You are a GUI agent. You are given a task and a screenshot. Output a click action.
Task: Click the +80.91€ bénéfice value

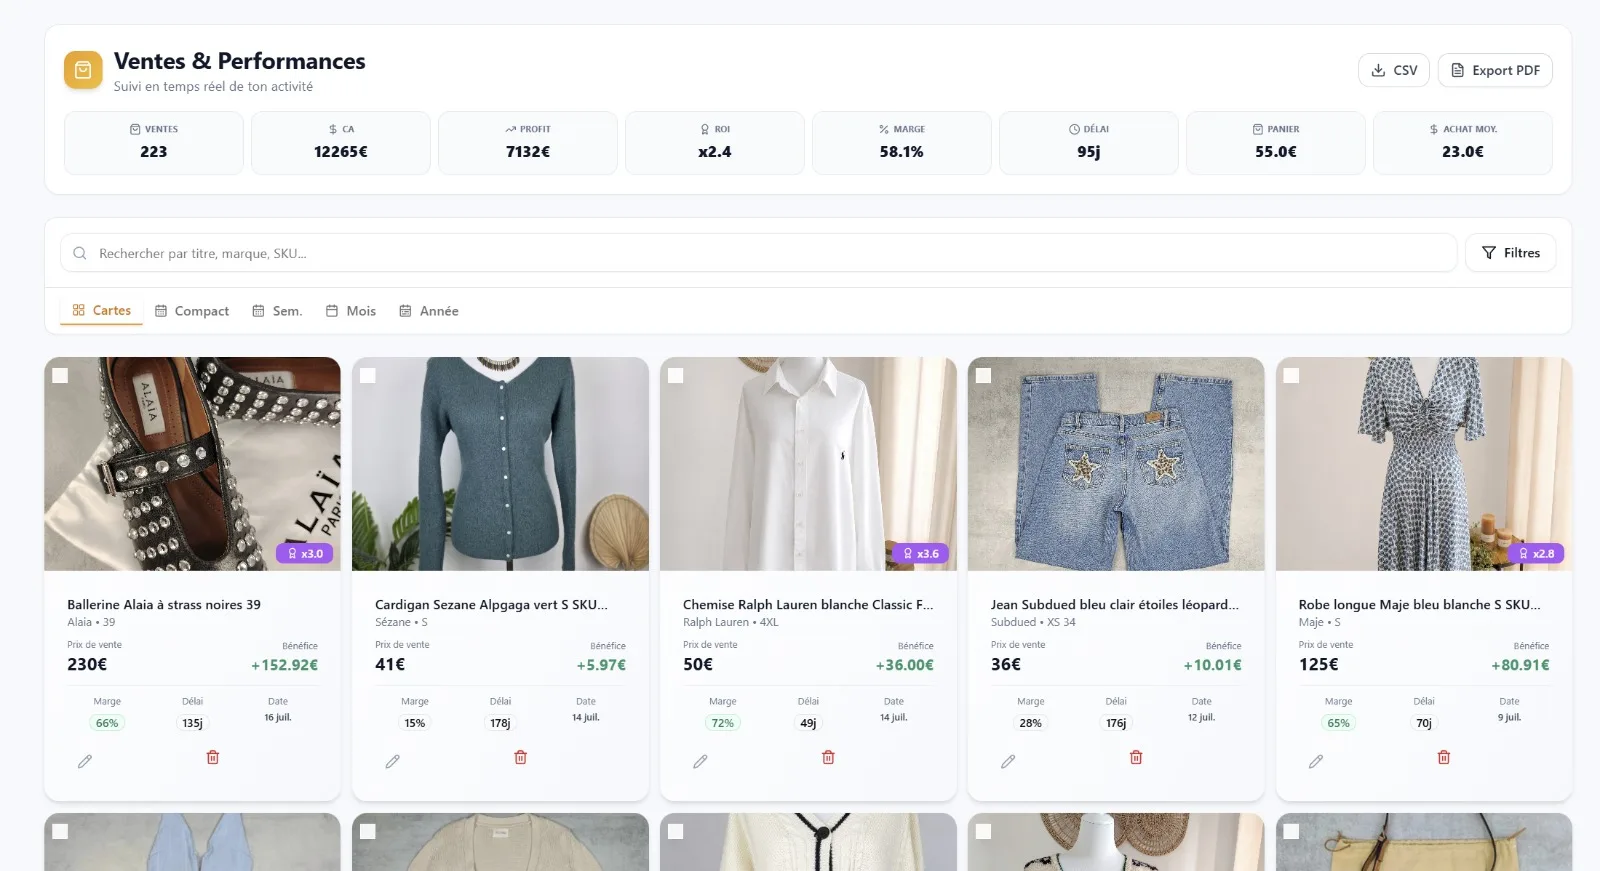[1521, 665]
